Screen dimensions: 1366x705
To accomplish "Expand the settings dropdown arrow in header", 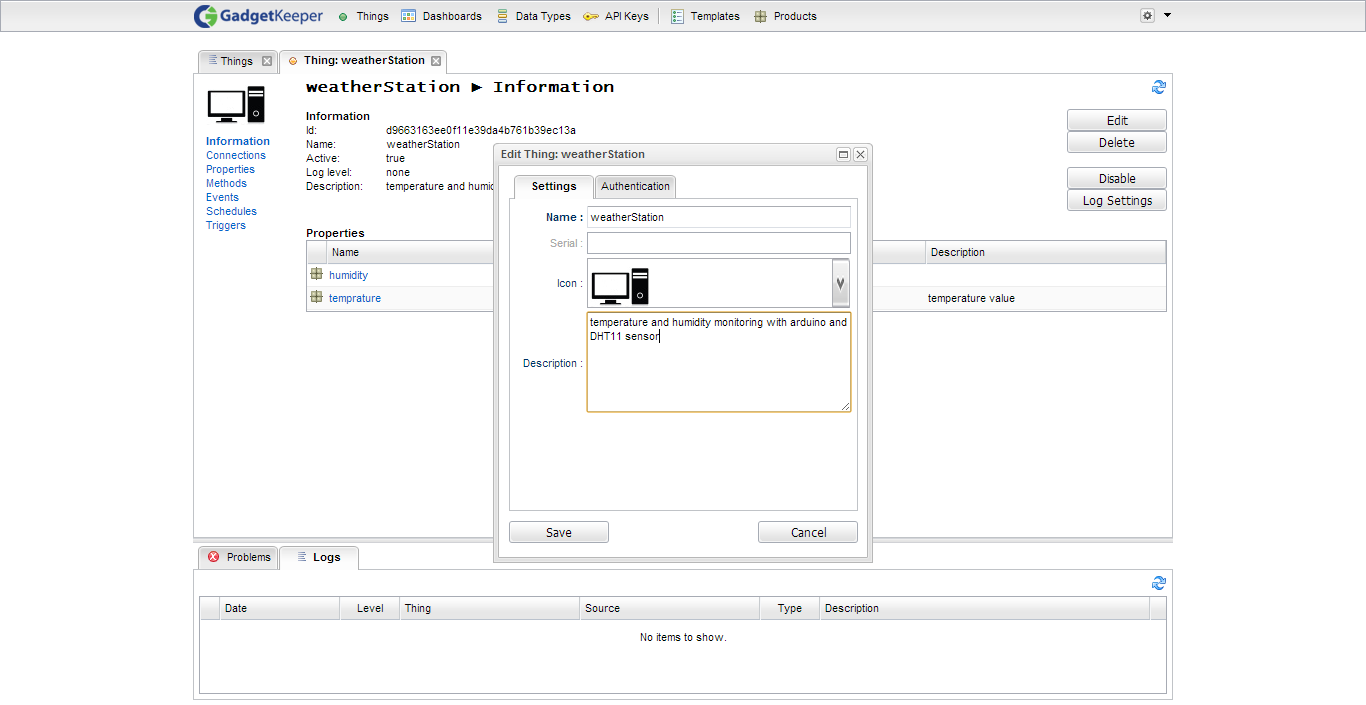I will 1167,16.
